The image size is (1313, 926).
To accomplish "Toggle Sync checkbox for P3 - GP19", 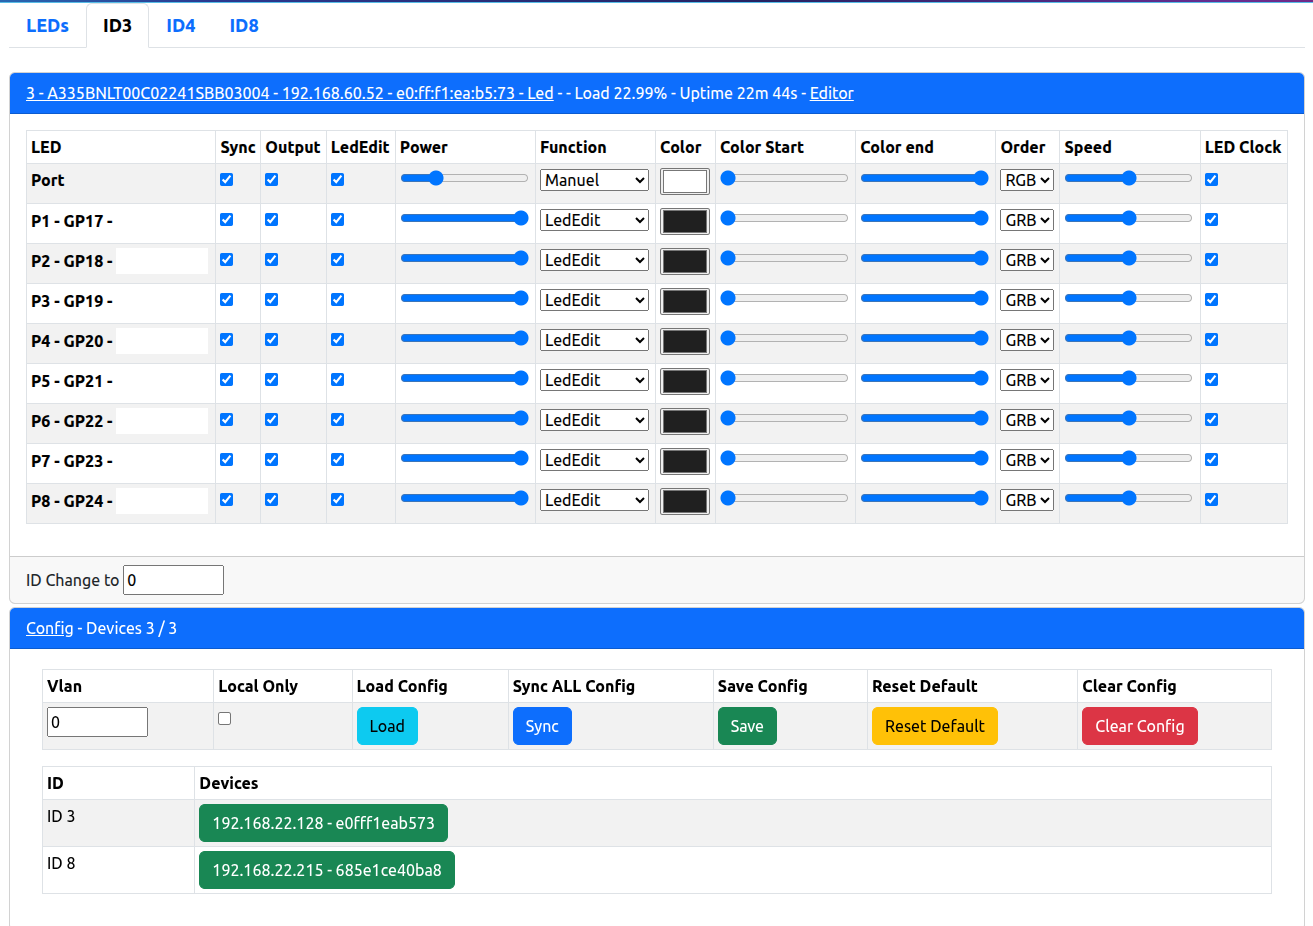I will pyautogui.click(x=226, y=300).
